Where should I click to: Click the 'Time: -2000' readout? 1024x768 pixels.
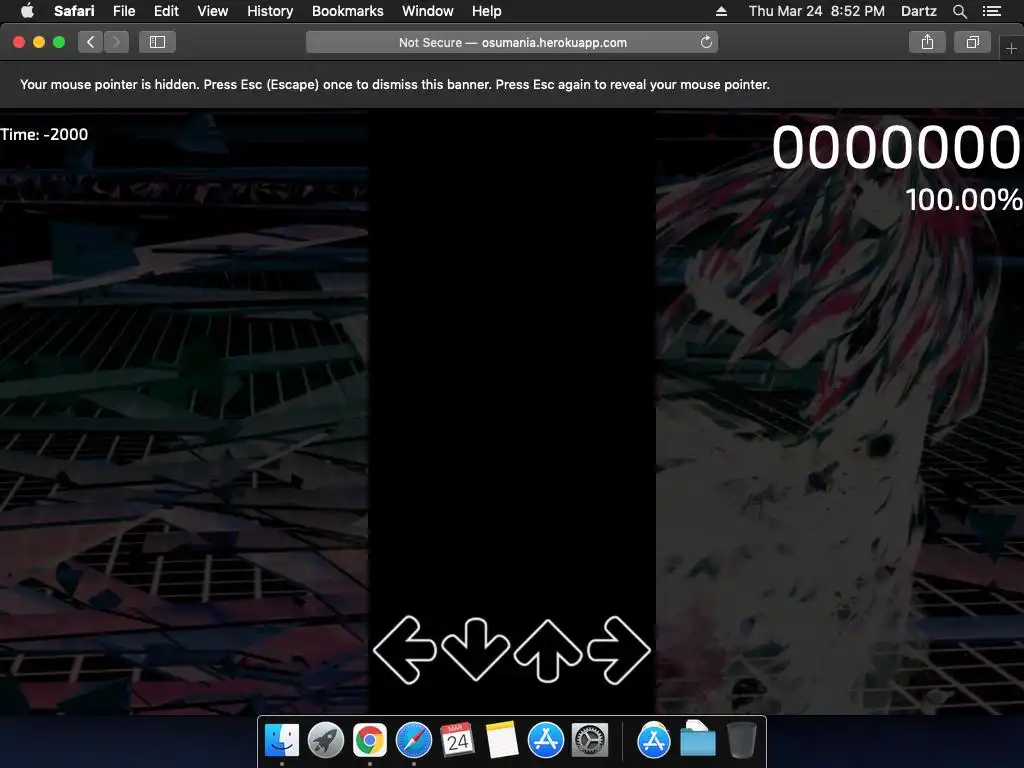point(44,135)
